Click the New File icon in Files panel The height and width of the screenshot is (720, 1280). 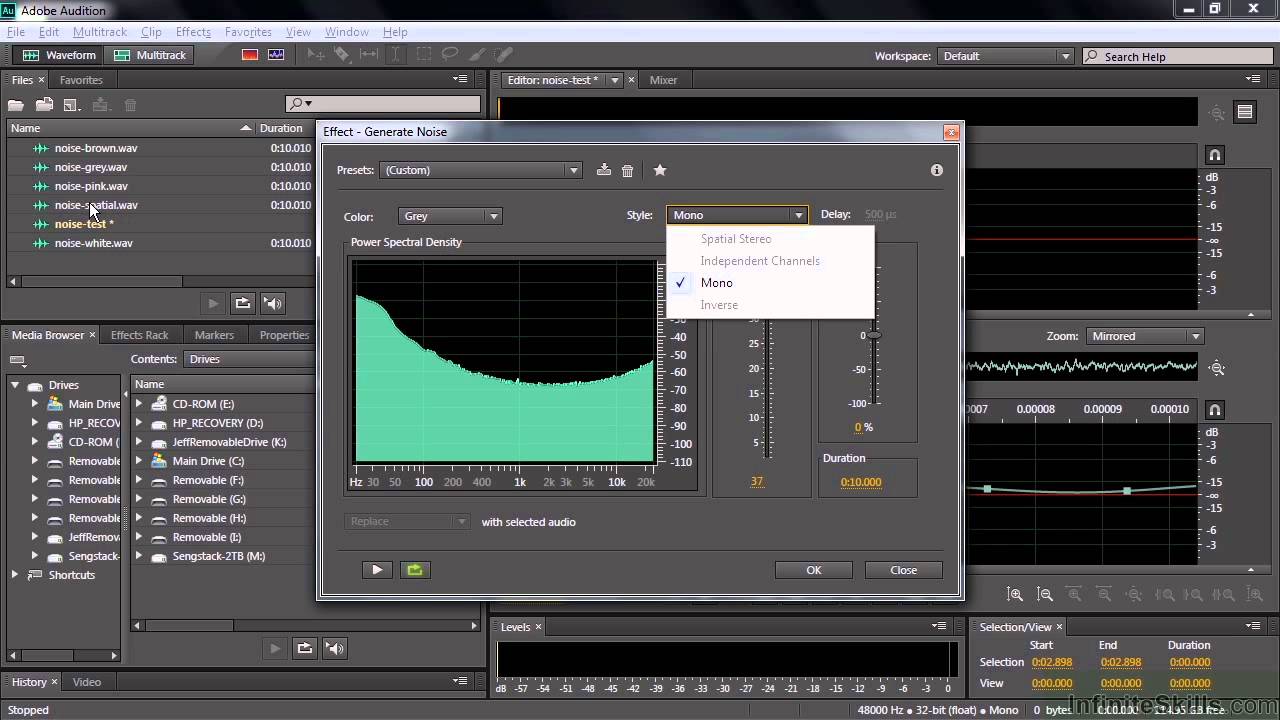coord(72,104)
